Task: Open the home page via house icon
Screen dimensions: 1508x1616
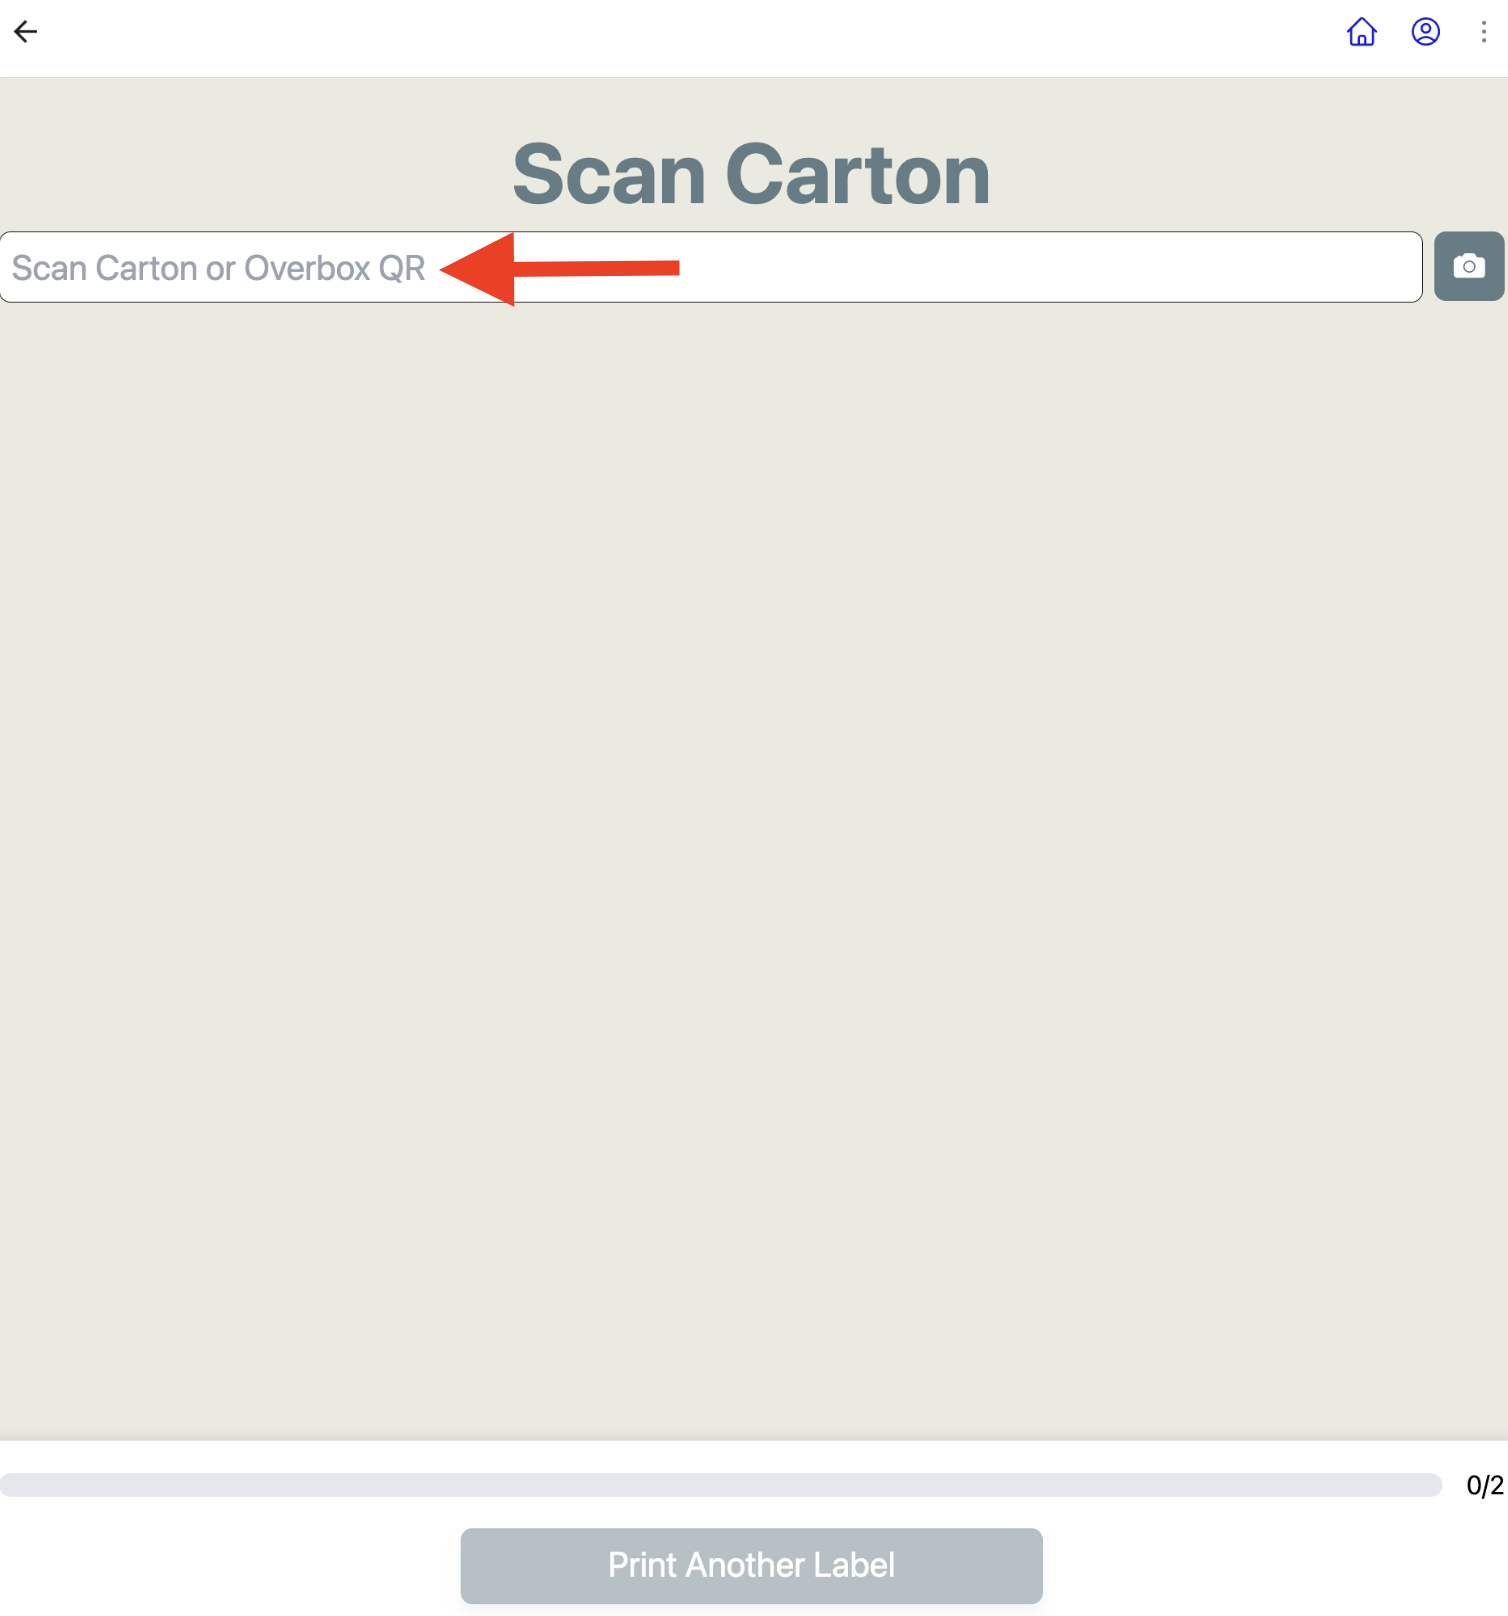Action: (1361, 32)
